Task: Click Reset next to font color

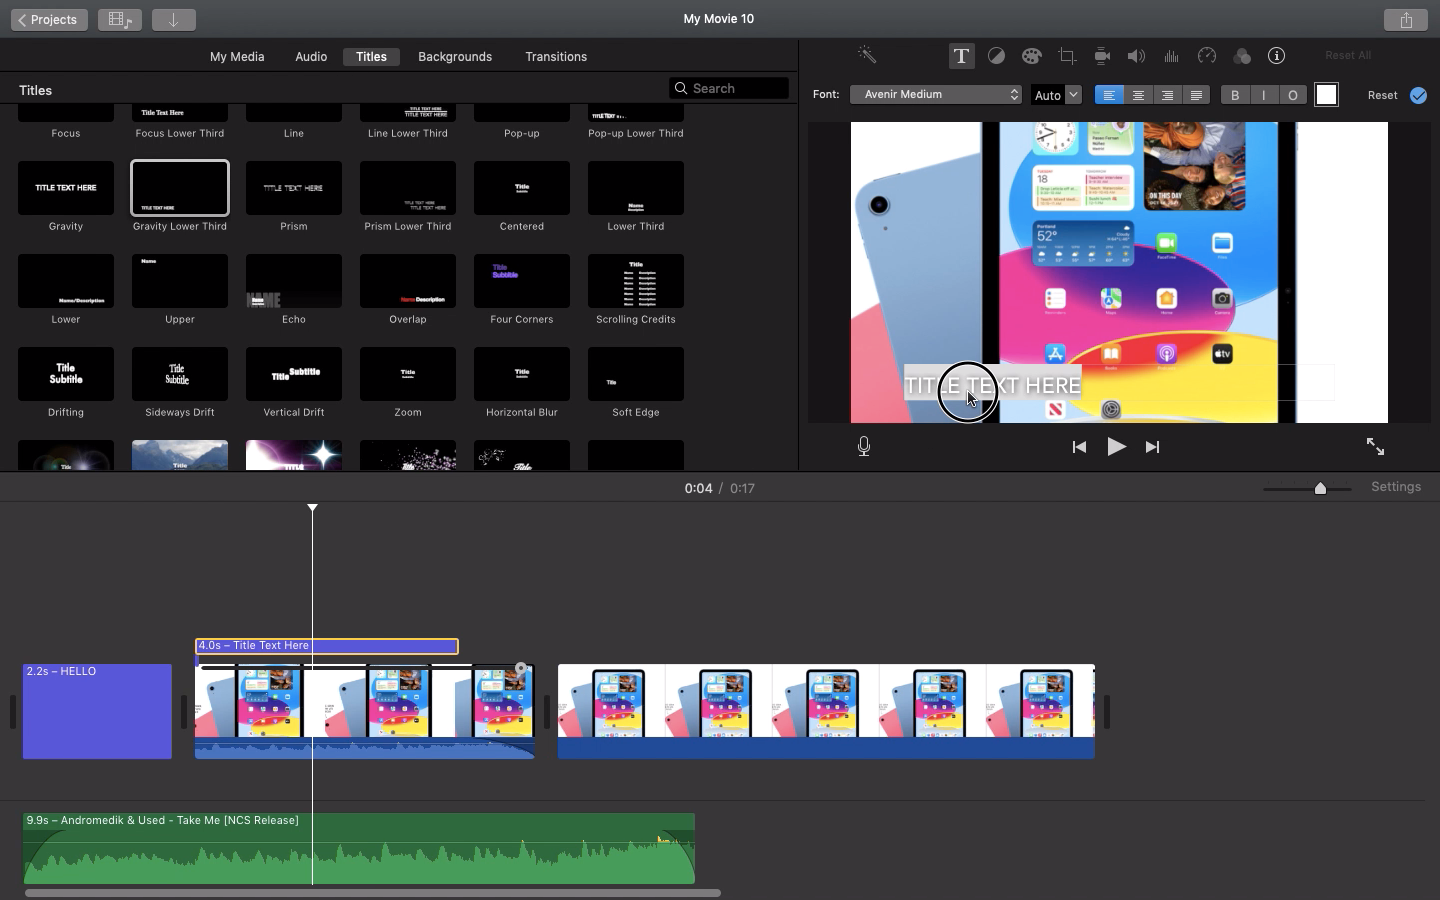Action: [x=1383, y=95]
